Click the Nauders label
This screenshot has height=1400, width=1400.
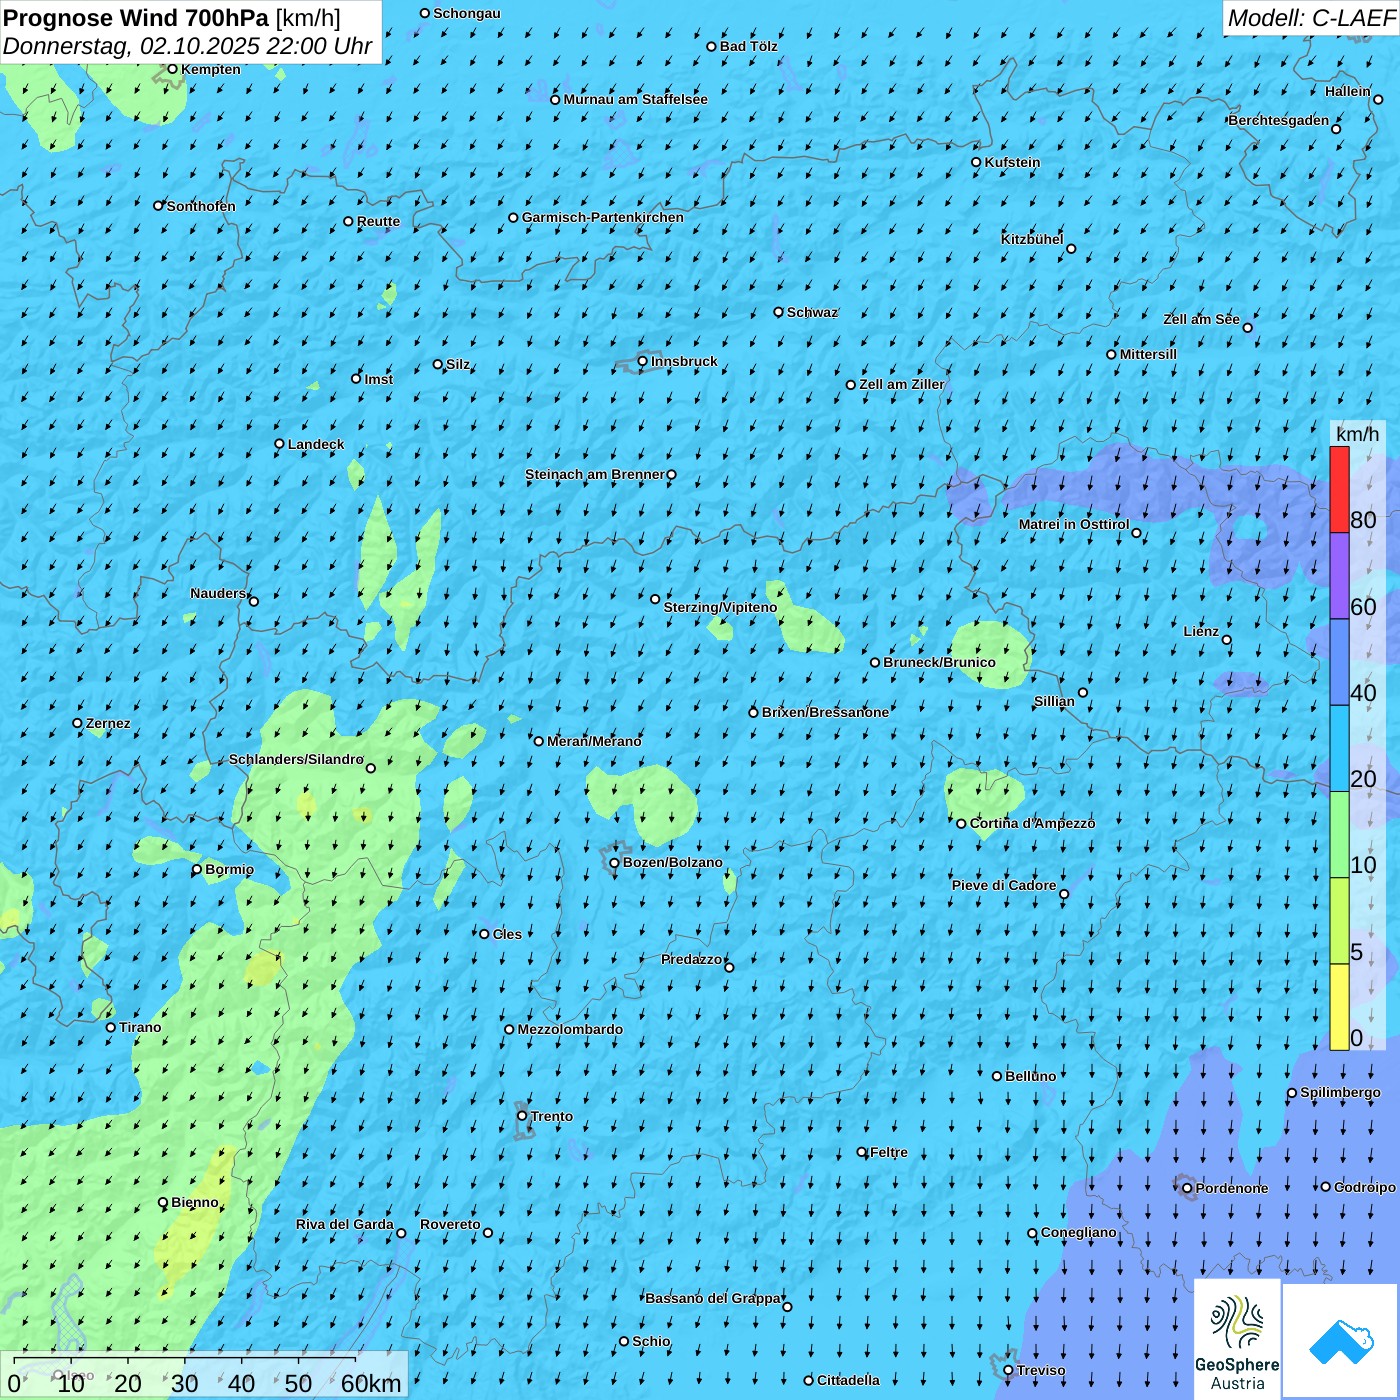218,593
